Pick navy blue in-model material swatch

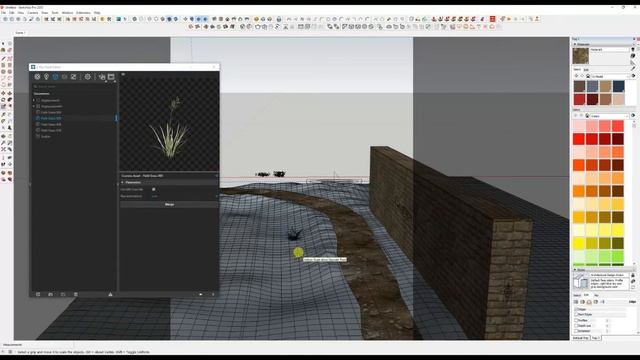click(x=618, y=86)
